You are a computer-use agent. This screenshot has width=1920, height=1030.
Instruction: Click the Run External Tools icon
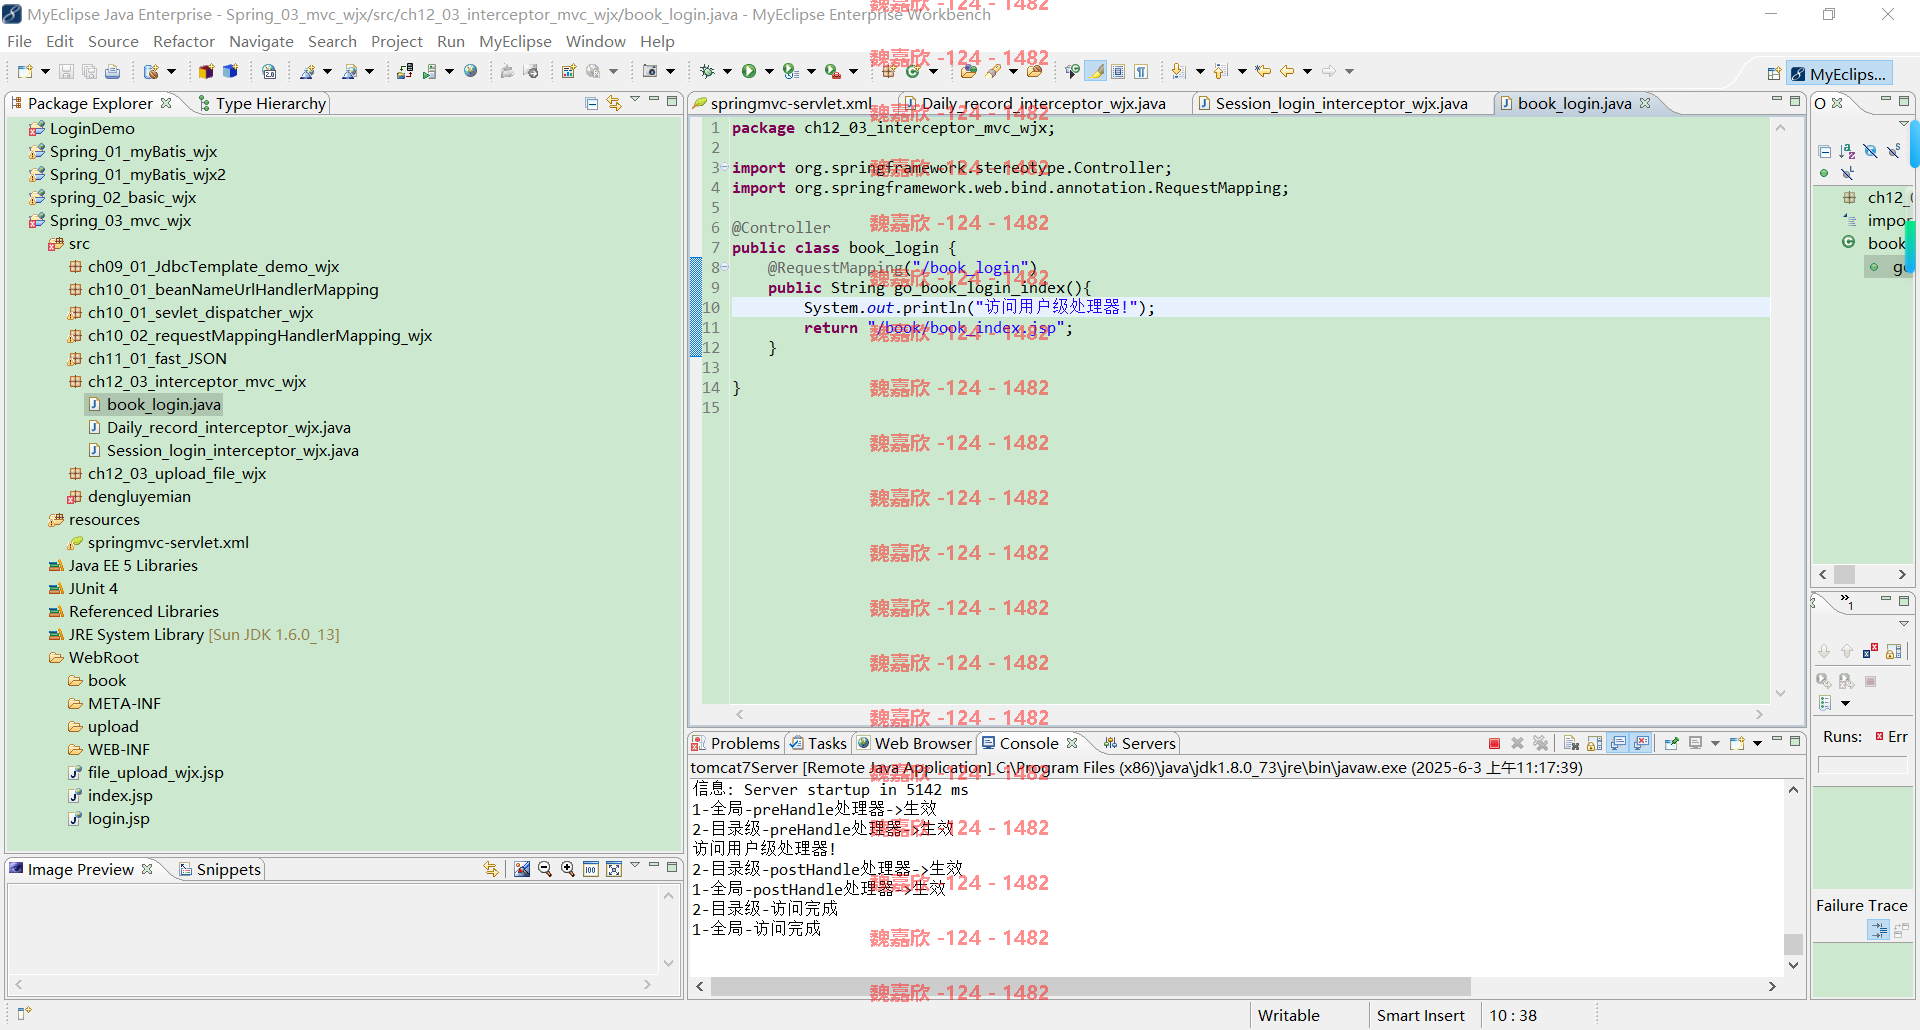coord(832,71)
